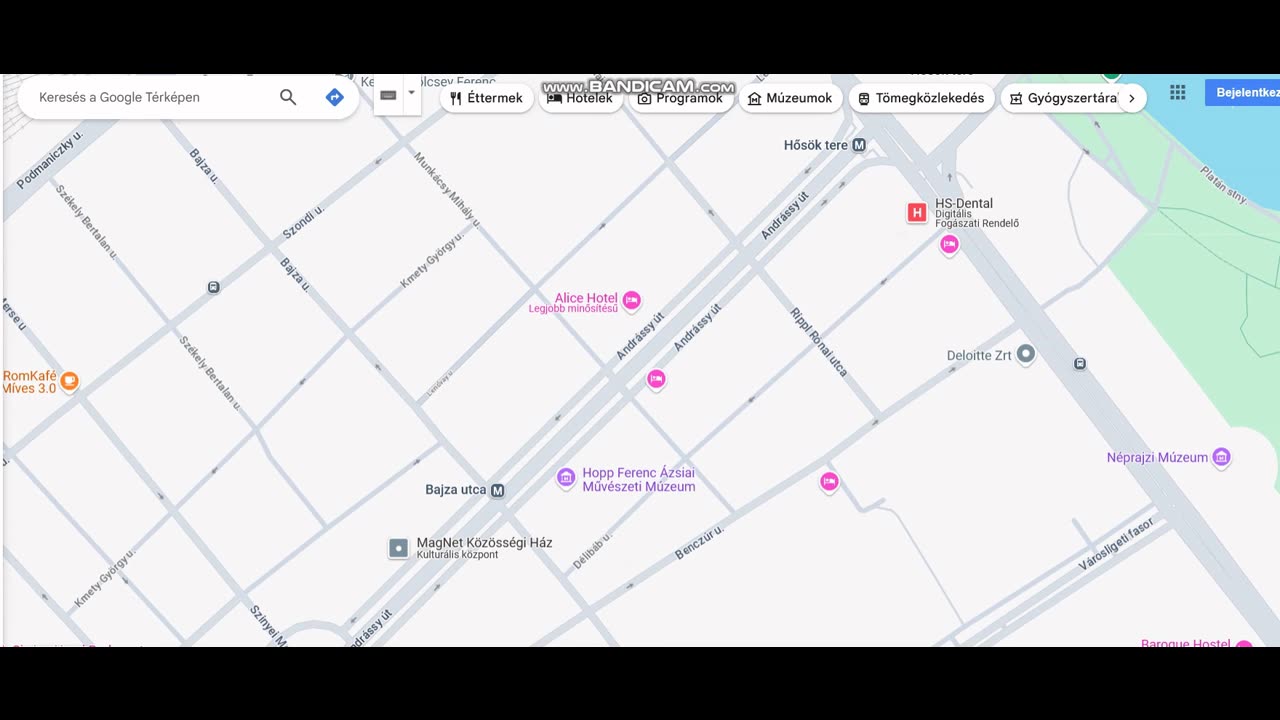The image size is (1280, 720).
Task: Focus the Keresés a Google Térképen search field
Action: [x=150, y=97]
